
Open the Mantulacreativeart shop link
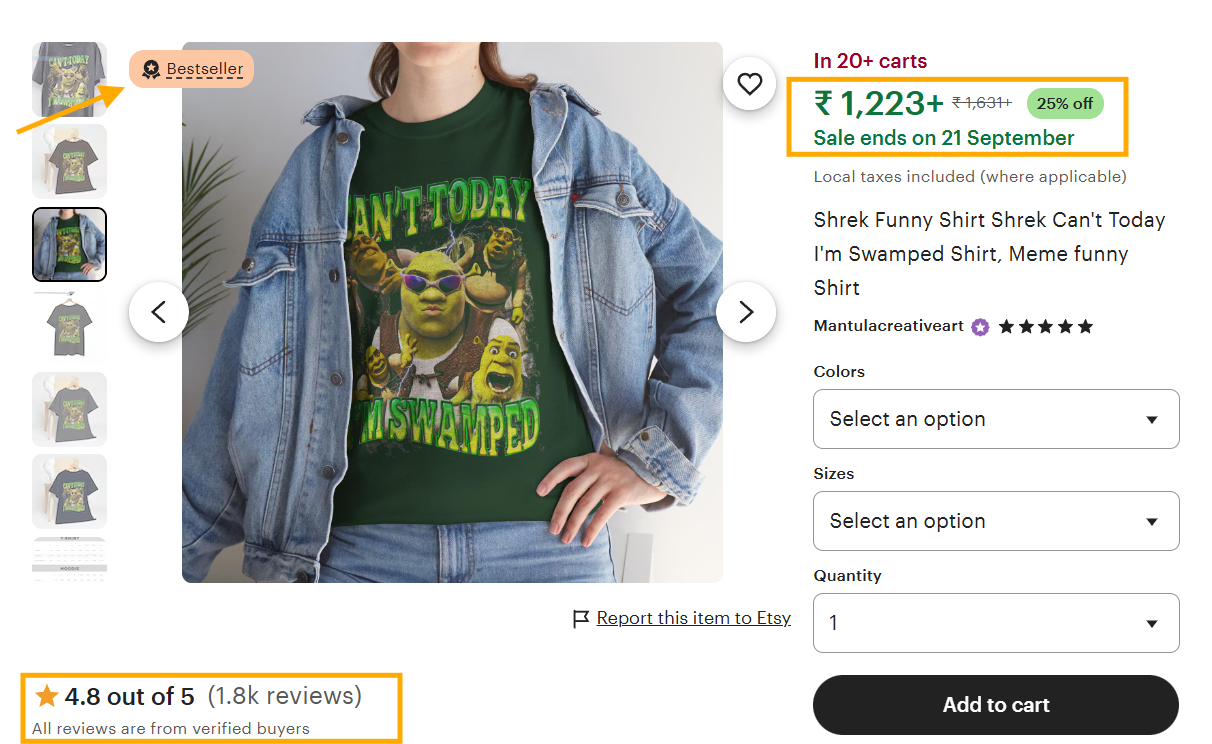[887, 327]
